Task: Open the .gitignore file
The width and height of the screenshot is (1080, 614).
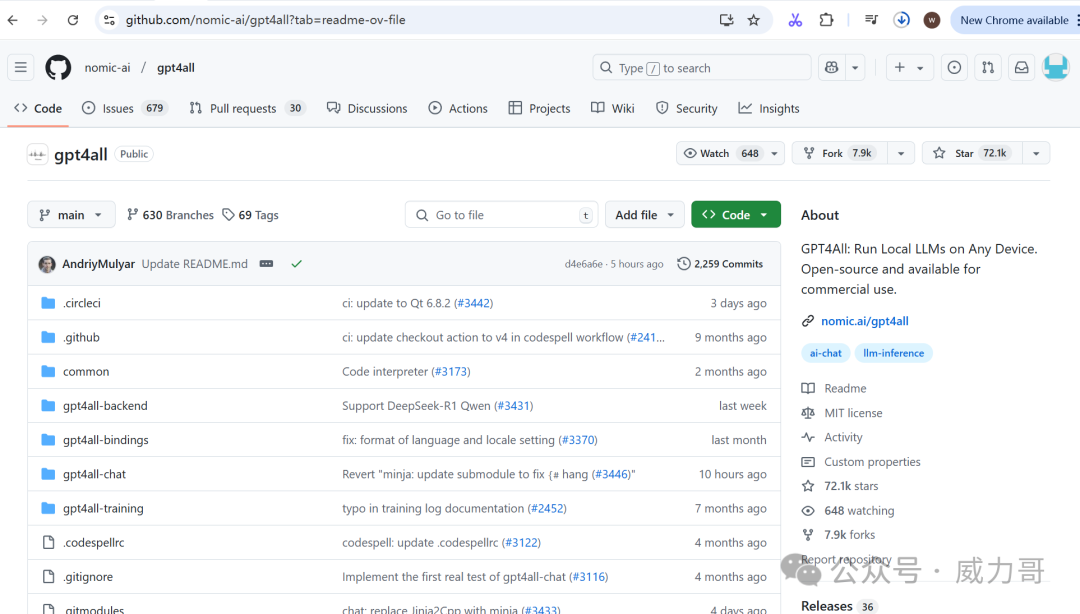Action: [87, 577]
